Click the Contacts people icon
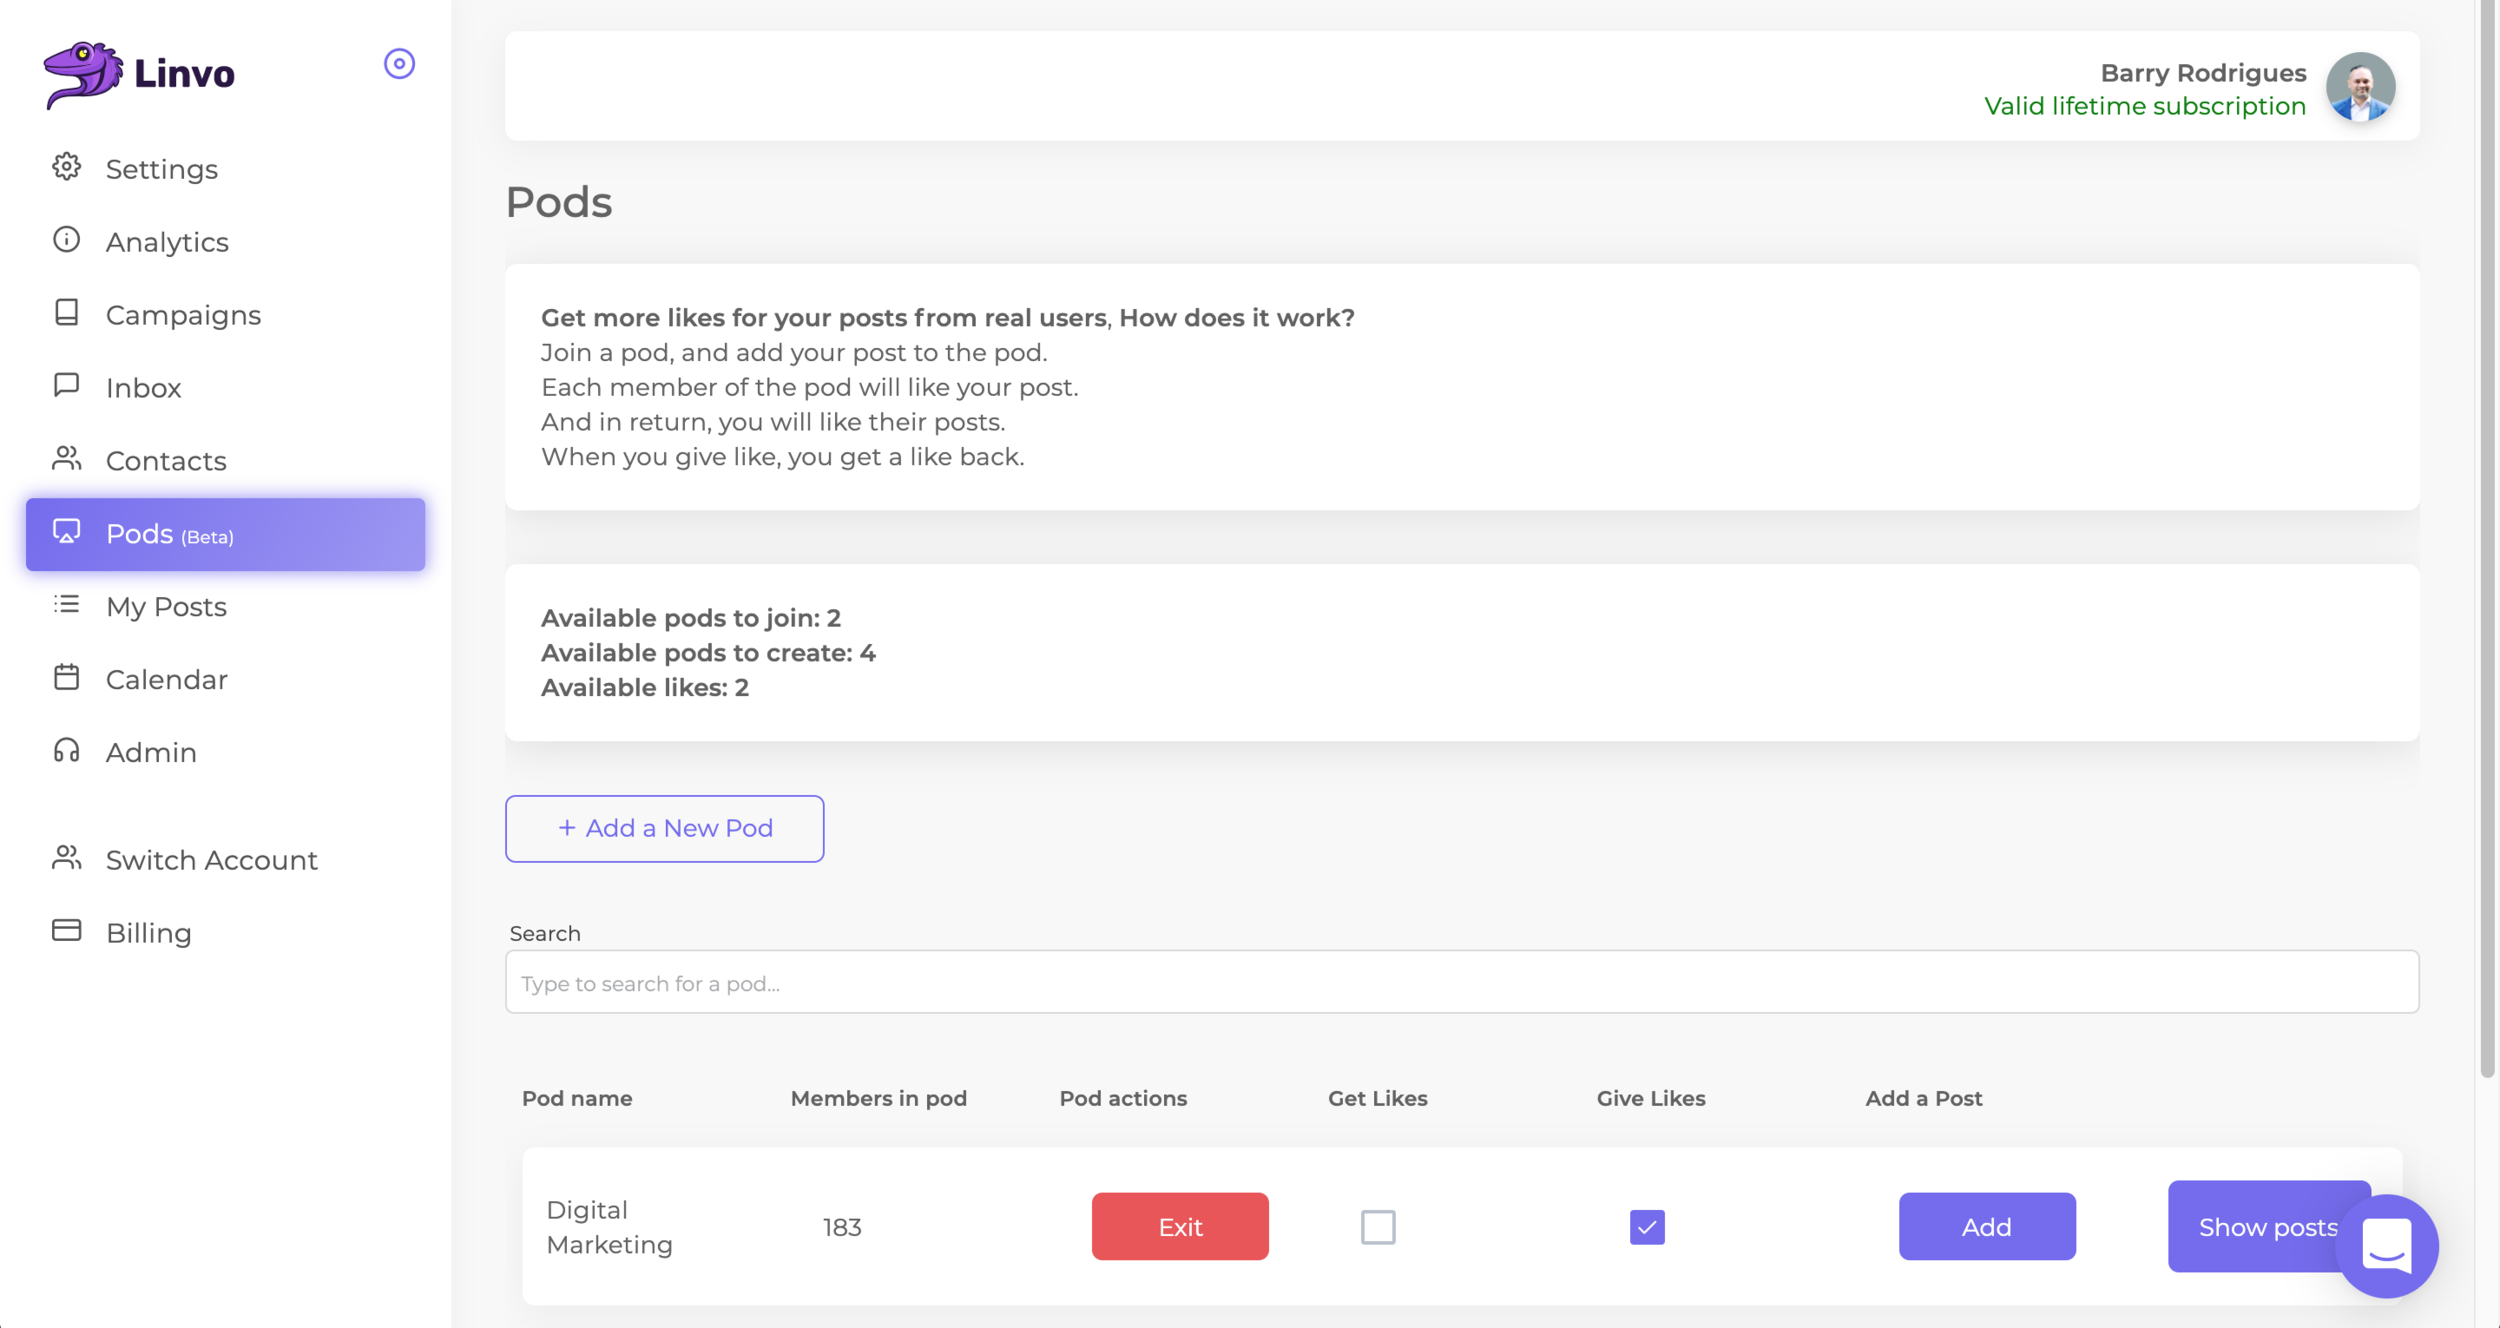2500x1328 pixels. pyautogui.click(x=66, y=459)
